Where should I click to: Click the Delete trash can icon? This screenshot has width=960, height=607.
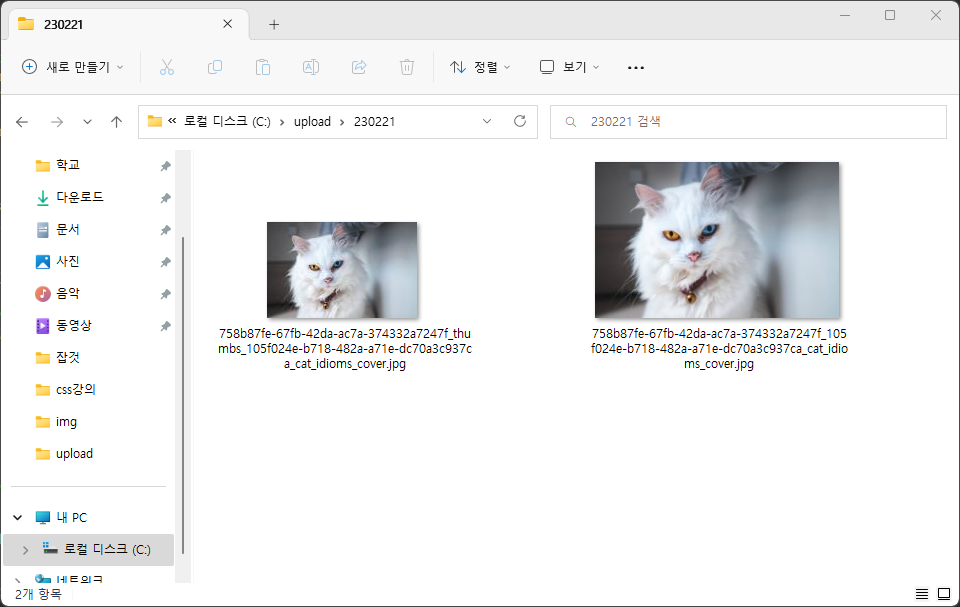click(407, 67)
